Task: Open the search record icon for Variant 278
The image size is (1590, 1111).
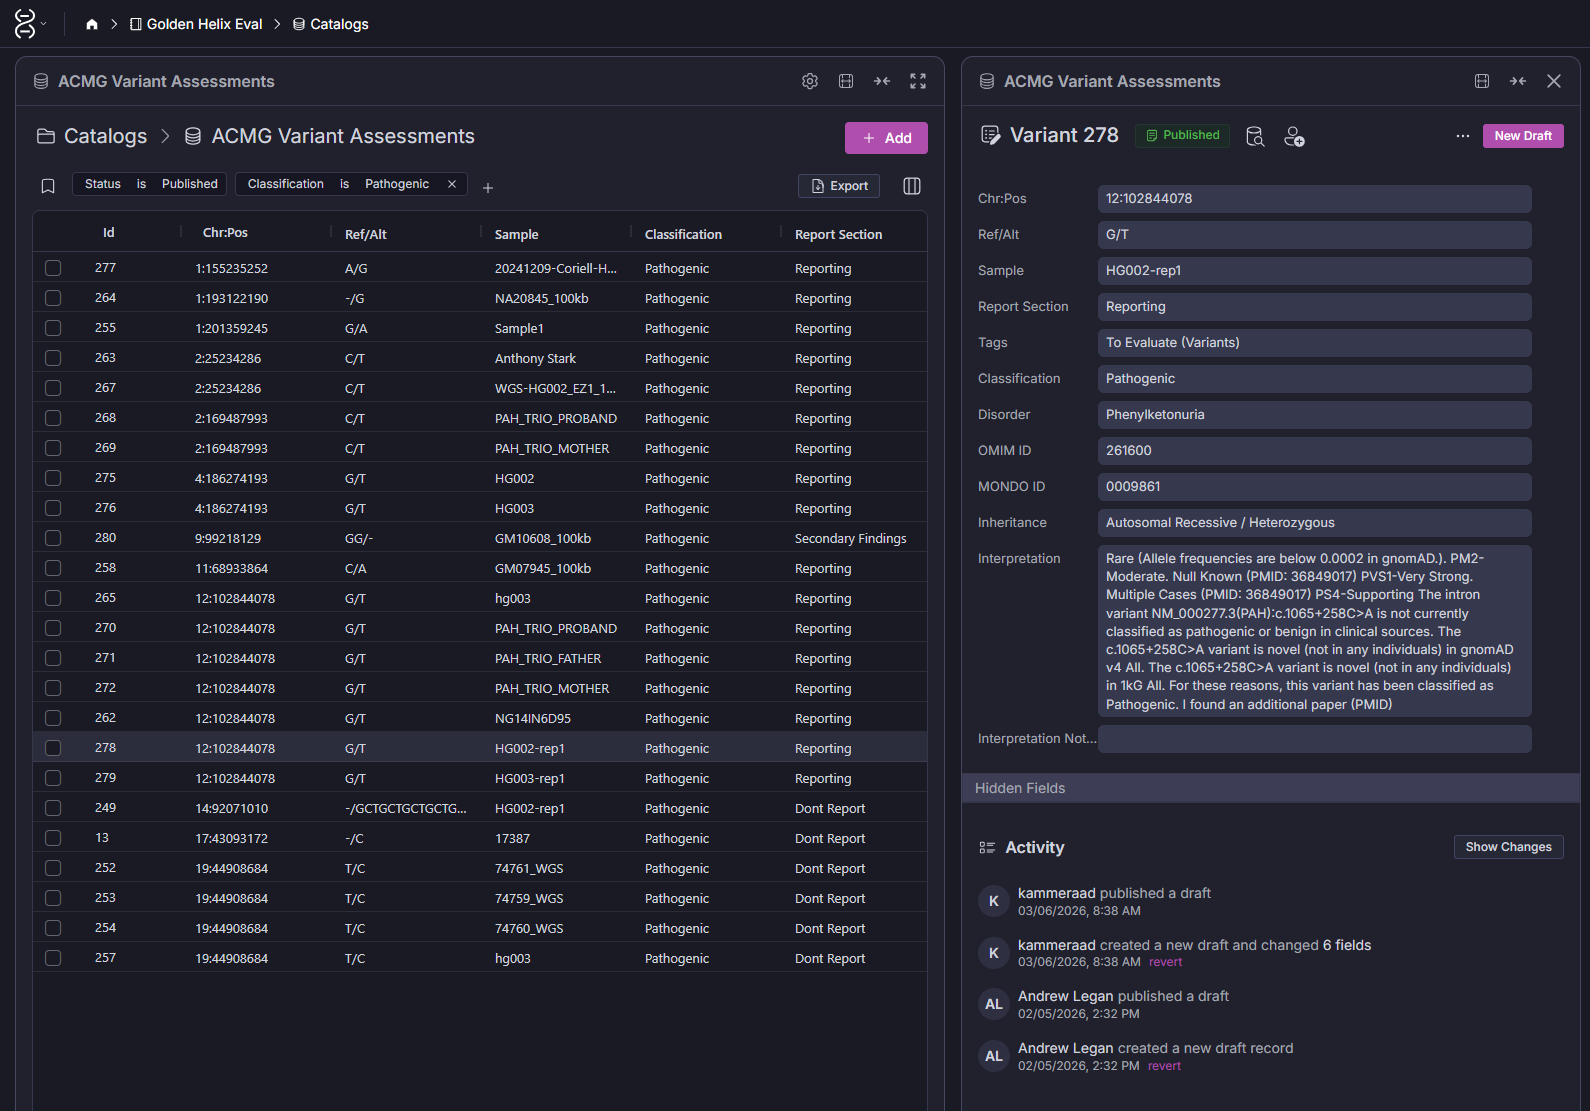Action: point(1255,136)
